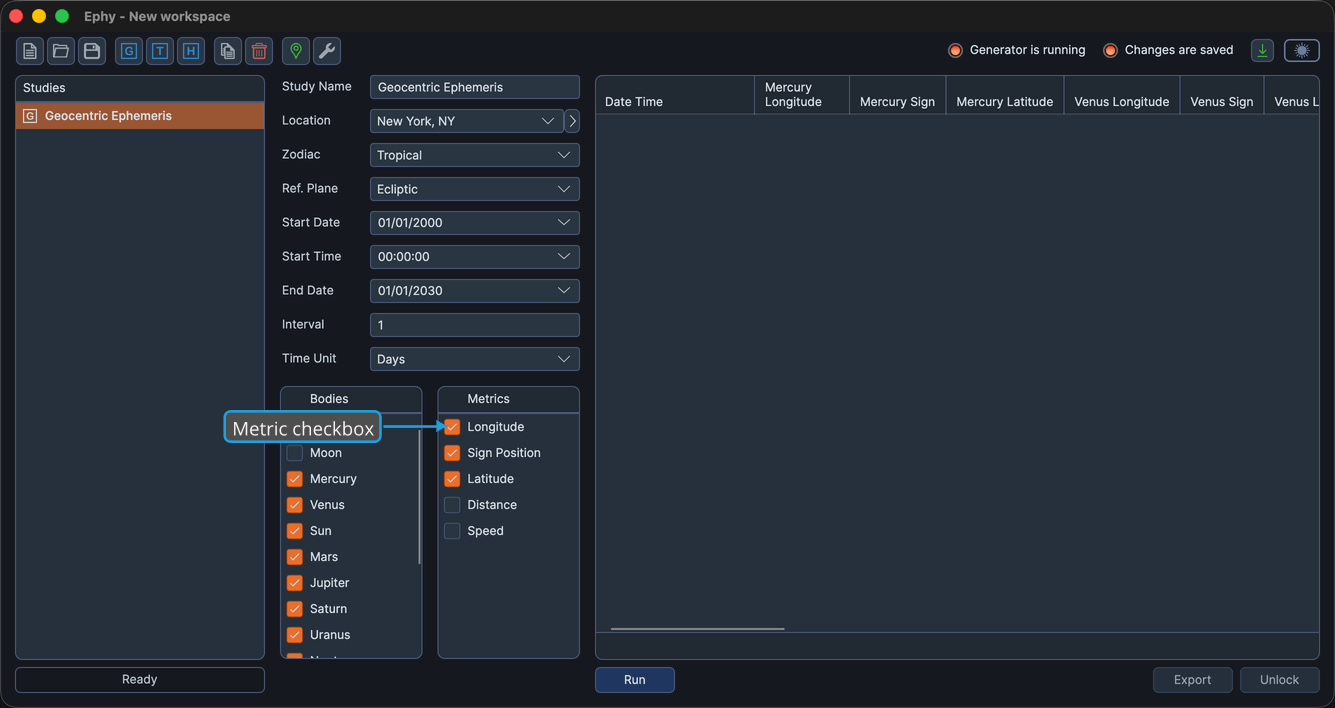This screenshot has height=708, width=1335.
Task: Delete the study with the red trash icon
Action: click(x=259, y=51)
